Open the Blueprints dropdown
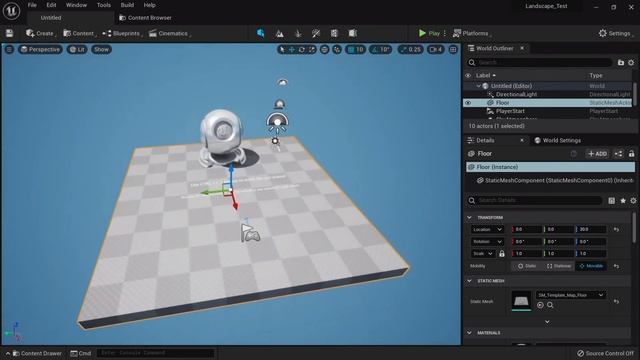Screen dimensions: 640x360 (x=122, y=33)
